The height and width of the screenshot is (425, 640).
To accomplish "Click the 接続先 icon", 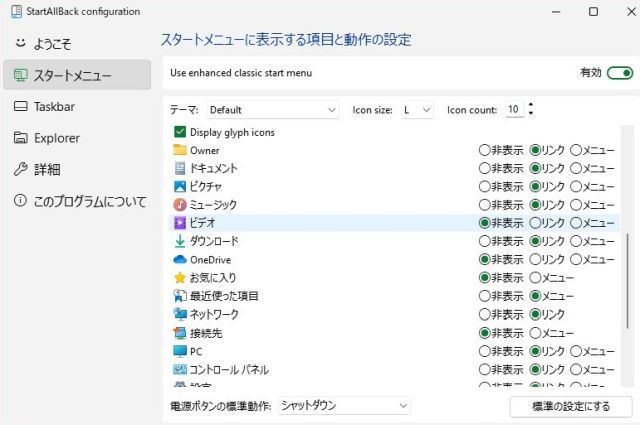I will click(x=180, y=333).
